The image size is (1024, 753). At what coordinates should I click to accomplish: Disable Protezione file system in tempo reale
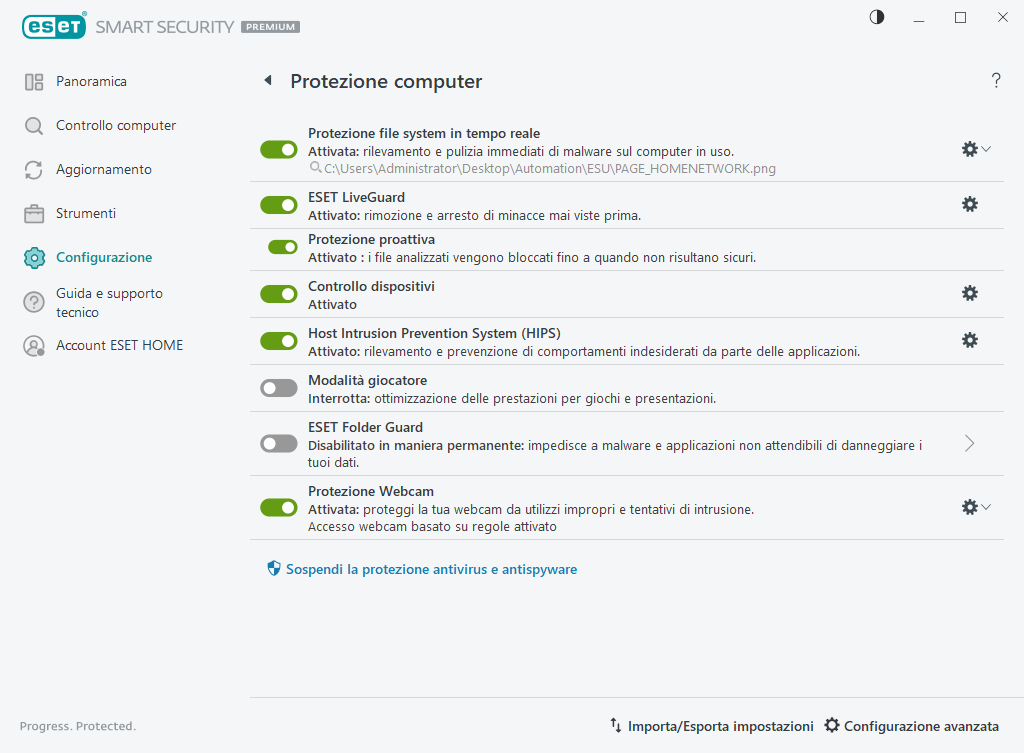click(278, 149)
